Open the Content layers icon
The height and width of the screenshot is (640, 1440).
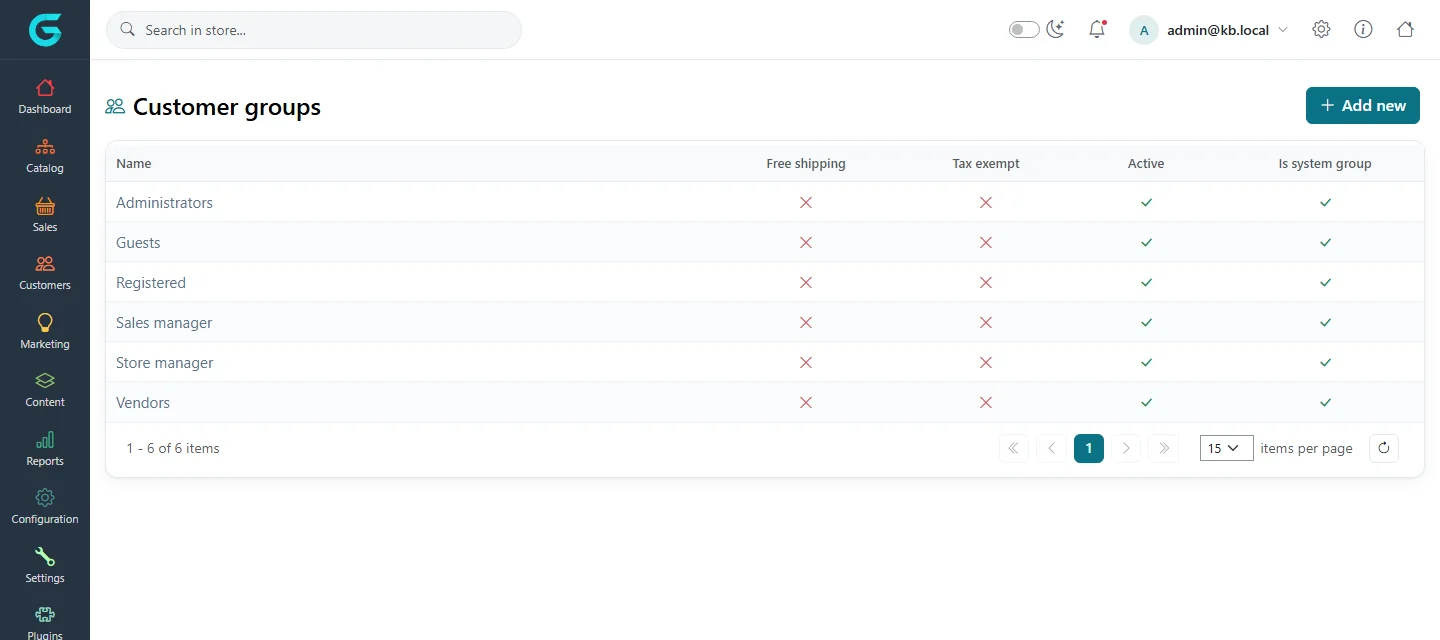coord(45,381)
